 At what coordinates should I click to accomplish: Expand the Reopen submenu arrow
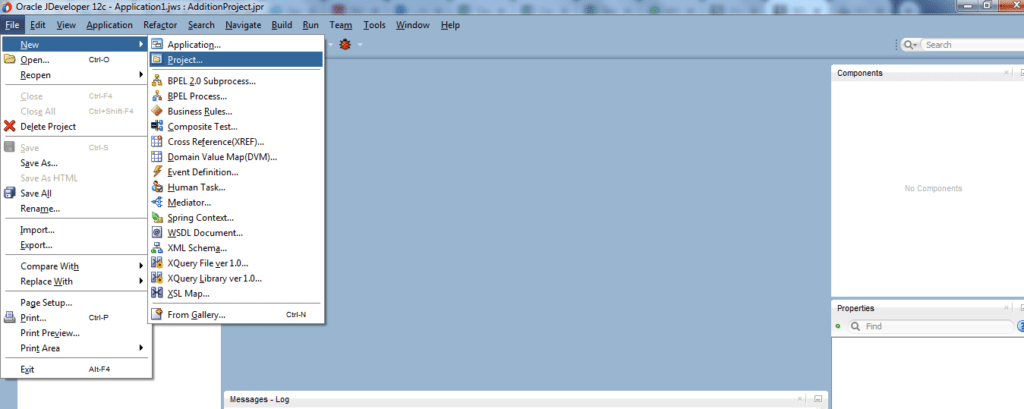click(x=141, y=74)
